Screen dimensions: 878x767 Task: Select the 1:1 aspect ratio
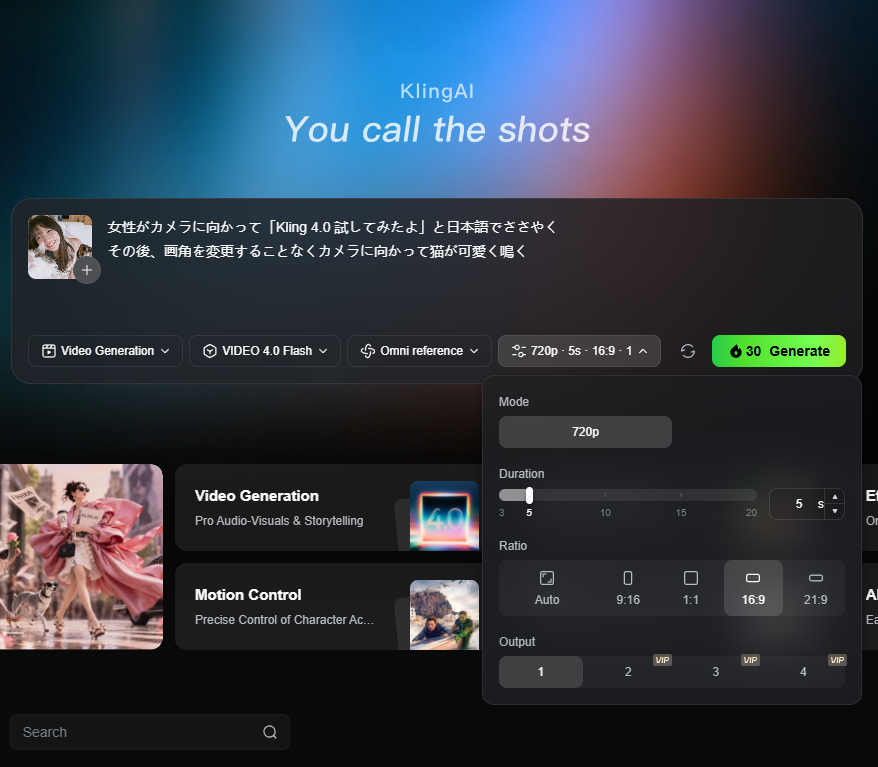point(691,588)
